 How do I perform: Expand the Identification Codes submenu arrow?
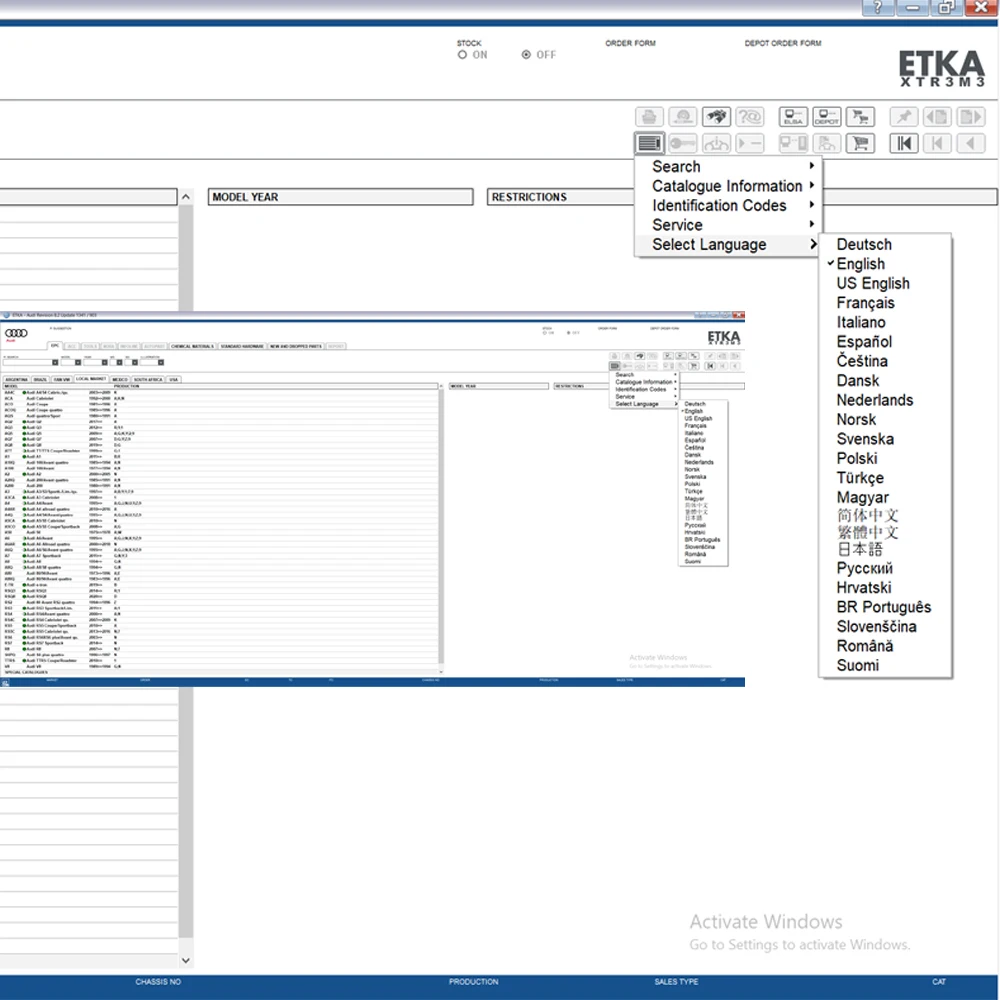click(x=812, y=205)
